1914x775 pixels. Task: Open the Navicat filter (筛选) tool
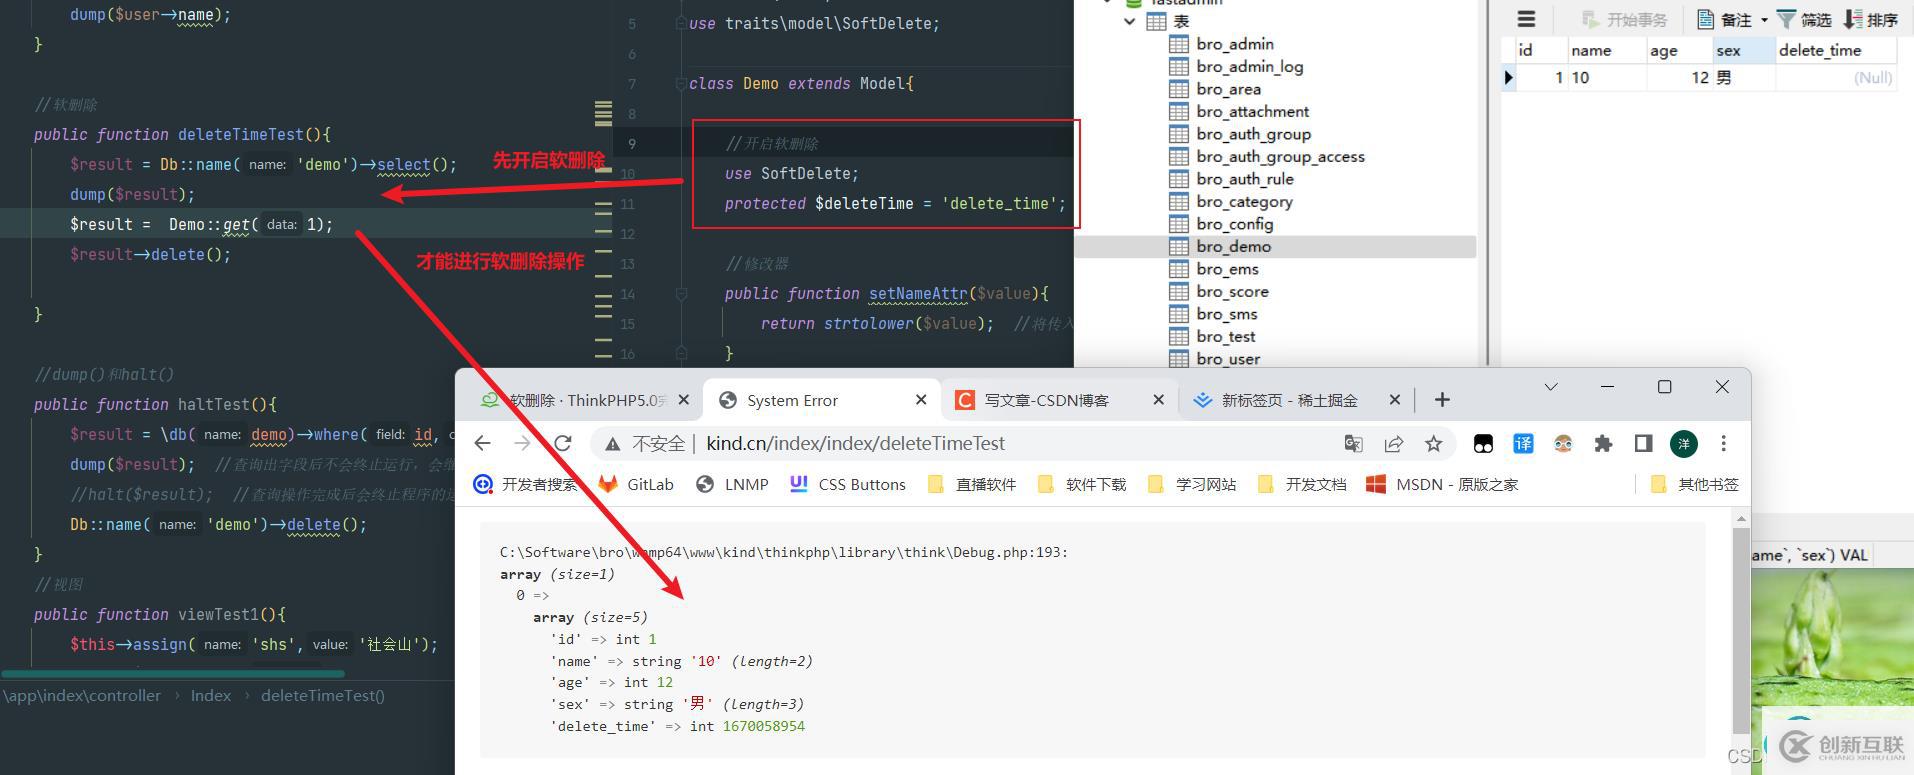click(1804, 19)
